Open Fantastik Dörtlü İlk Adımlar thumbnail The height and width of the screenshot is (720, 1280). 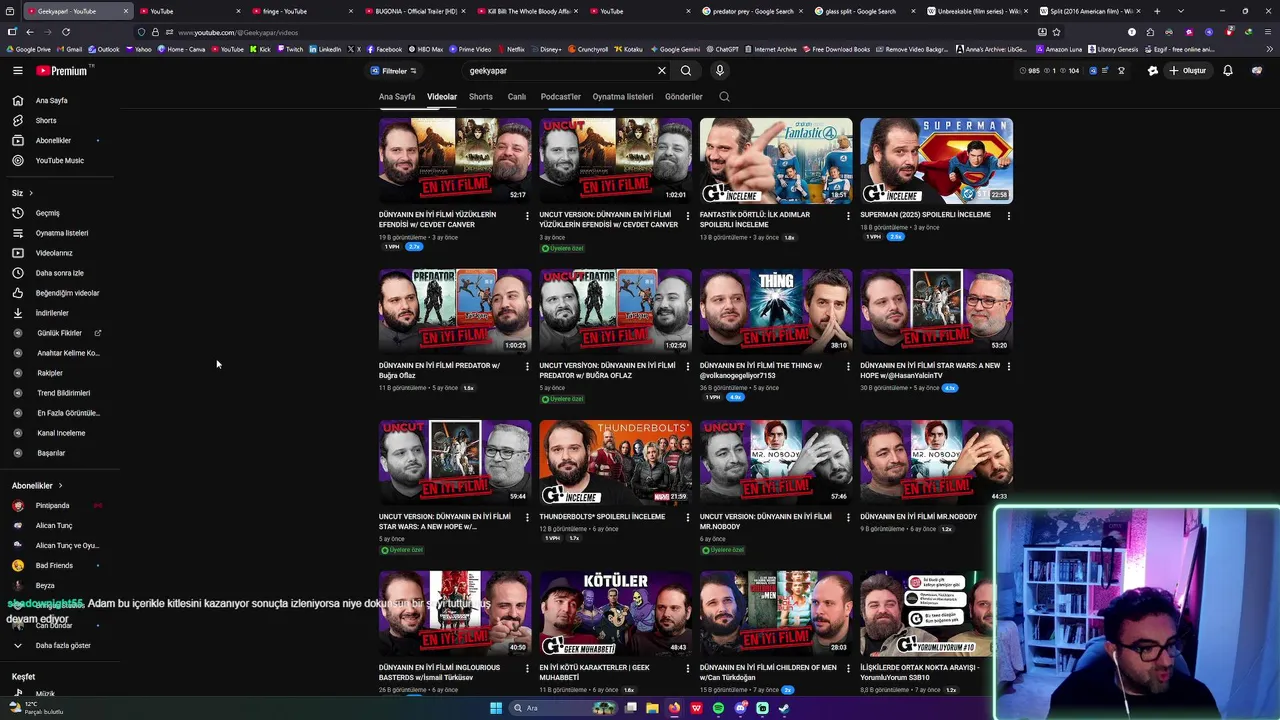pos(776,161)
